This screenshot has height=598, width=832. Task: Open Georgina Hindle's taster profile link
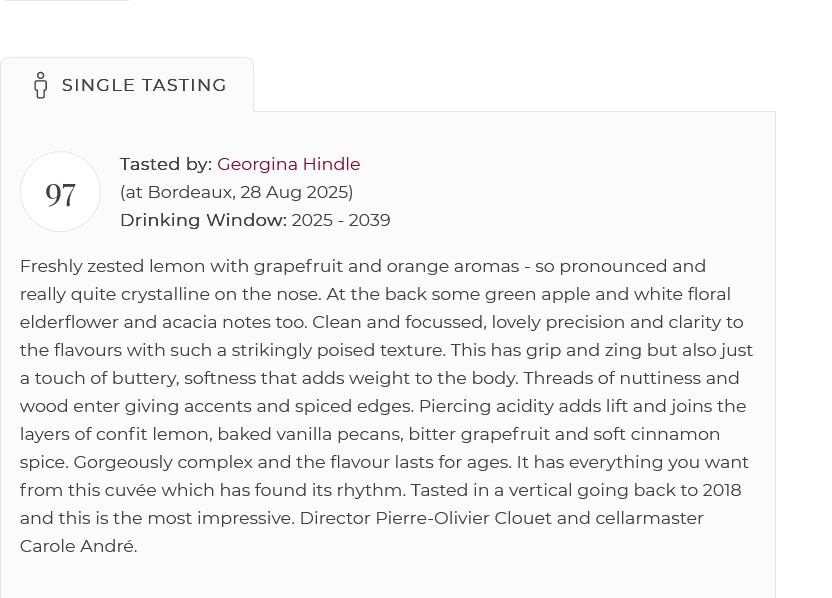point(288,164)
